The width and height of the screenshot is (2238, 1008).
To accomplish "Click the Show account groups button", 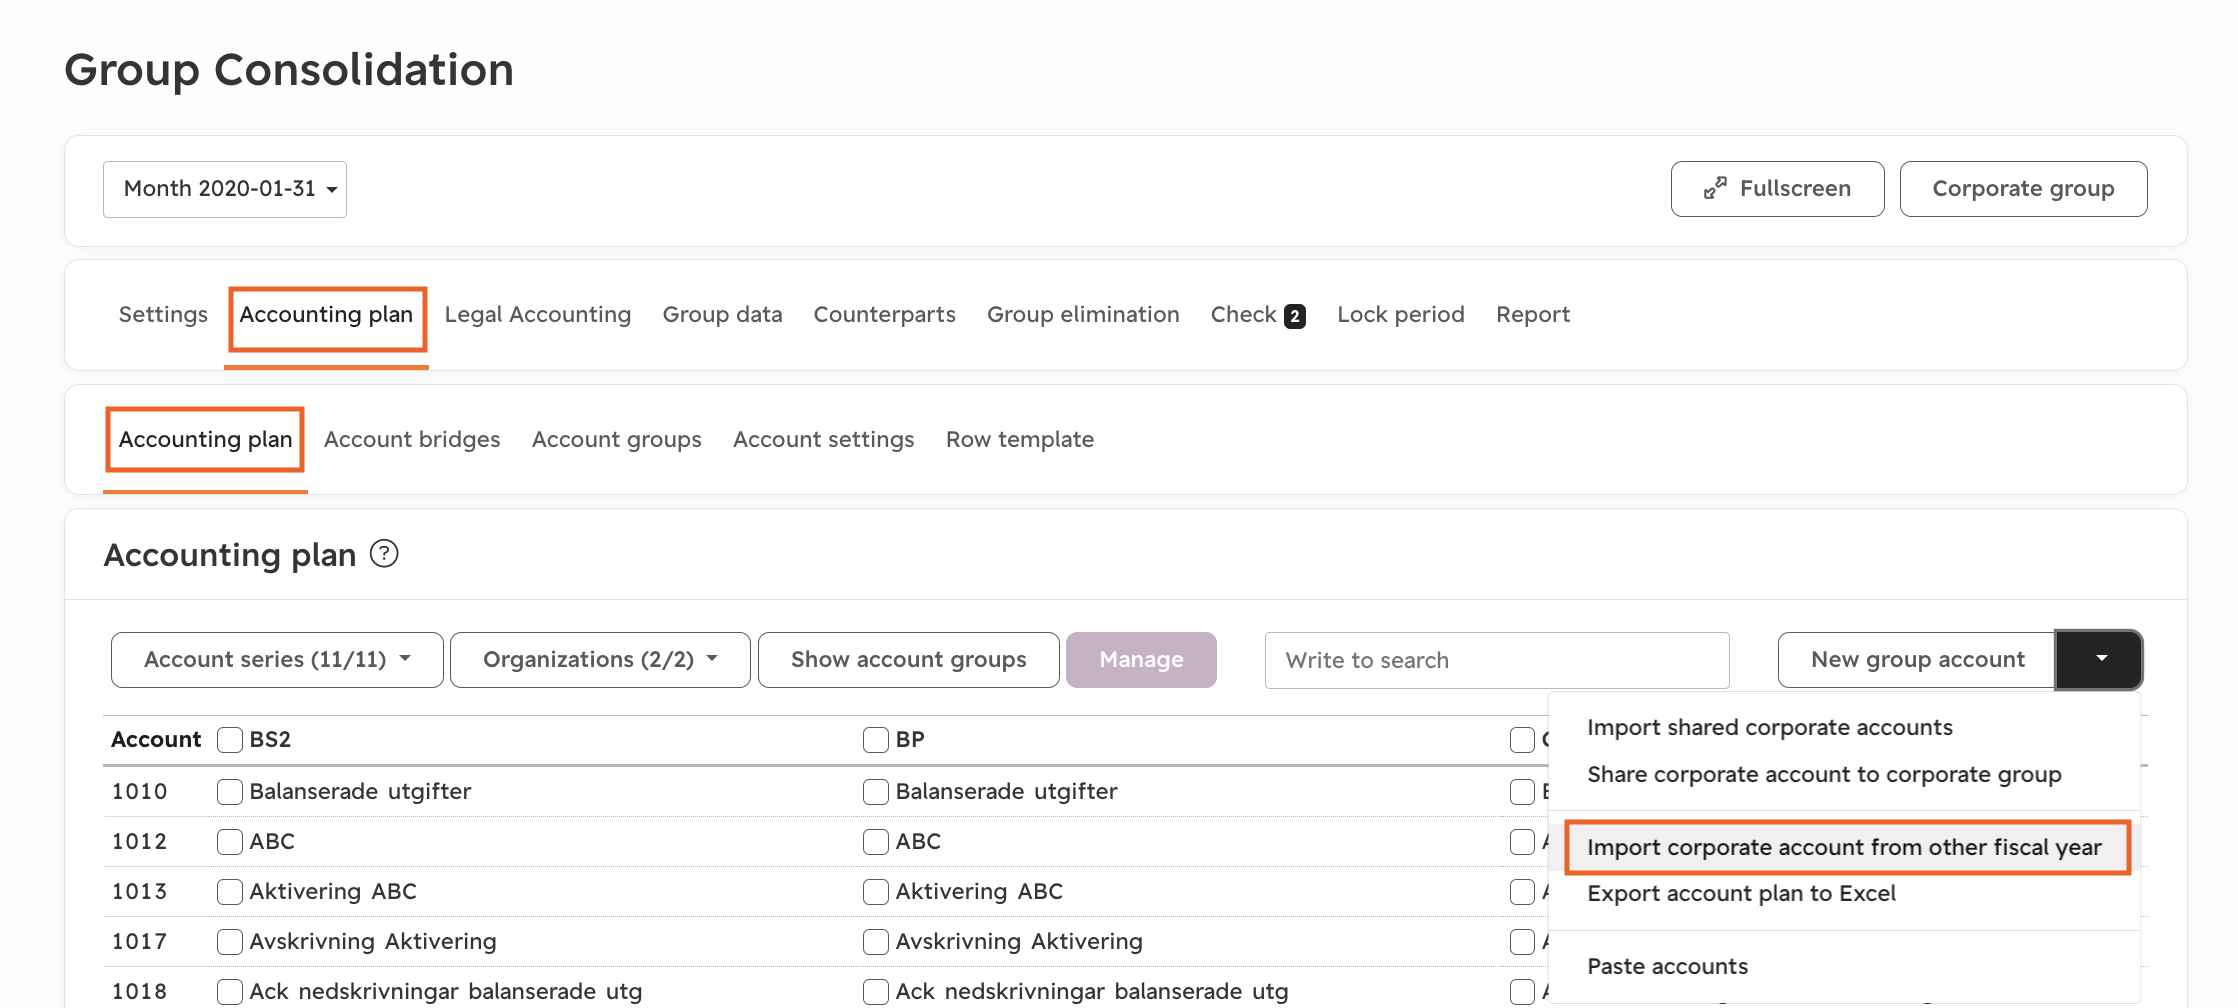I will [908, 660].
